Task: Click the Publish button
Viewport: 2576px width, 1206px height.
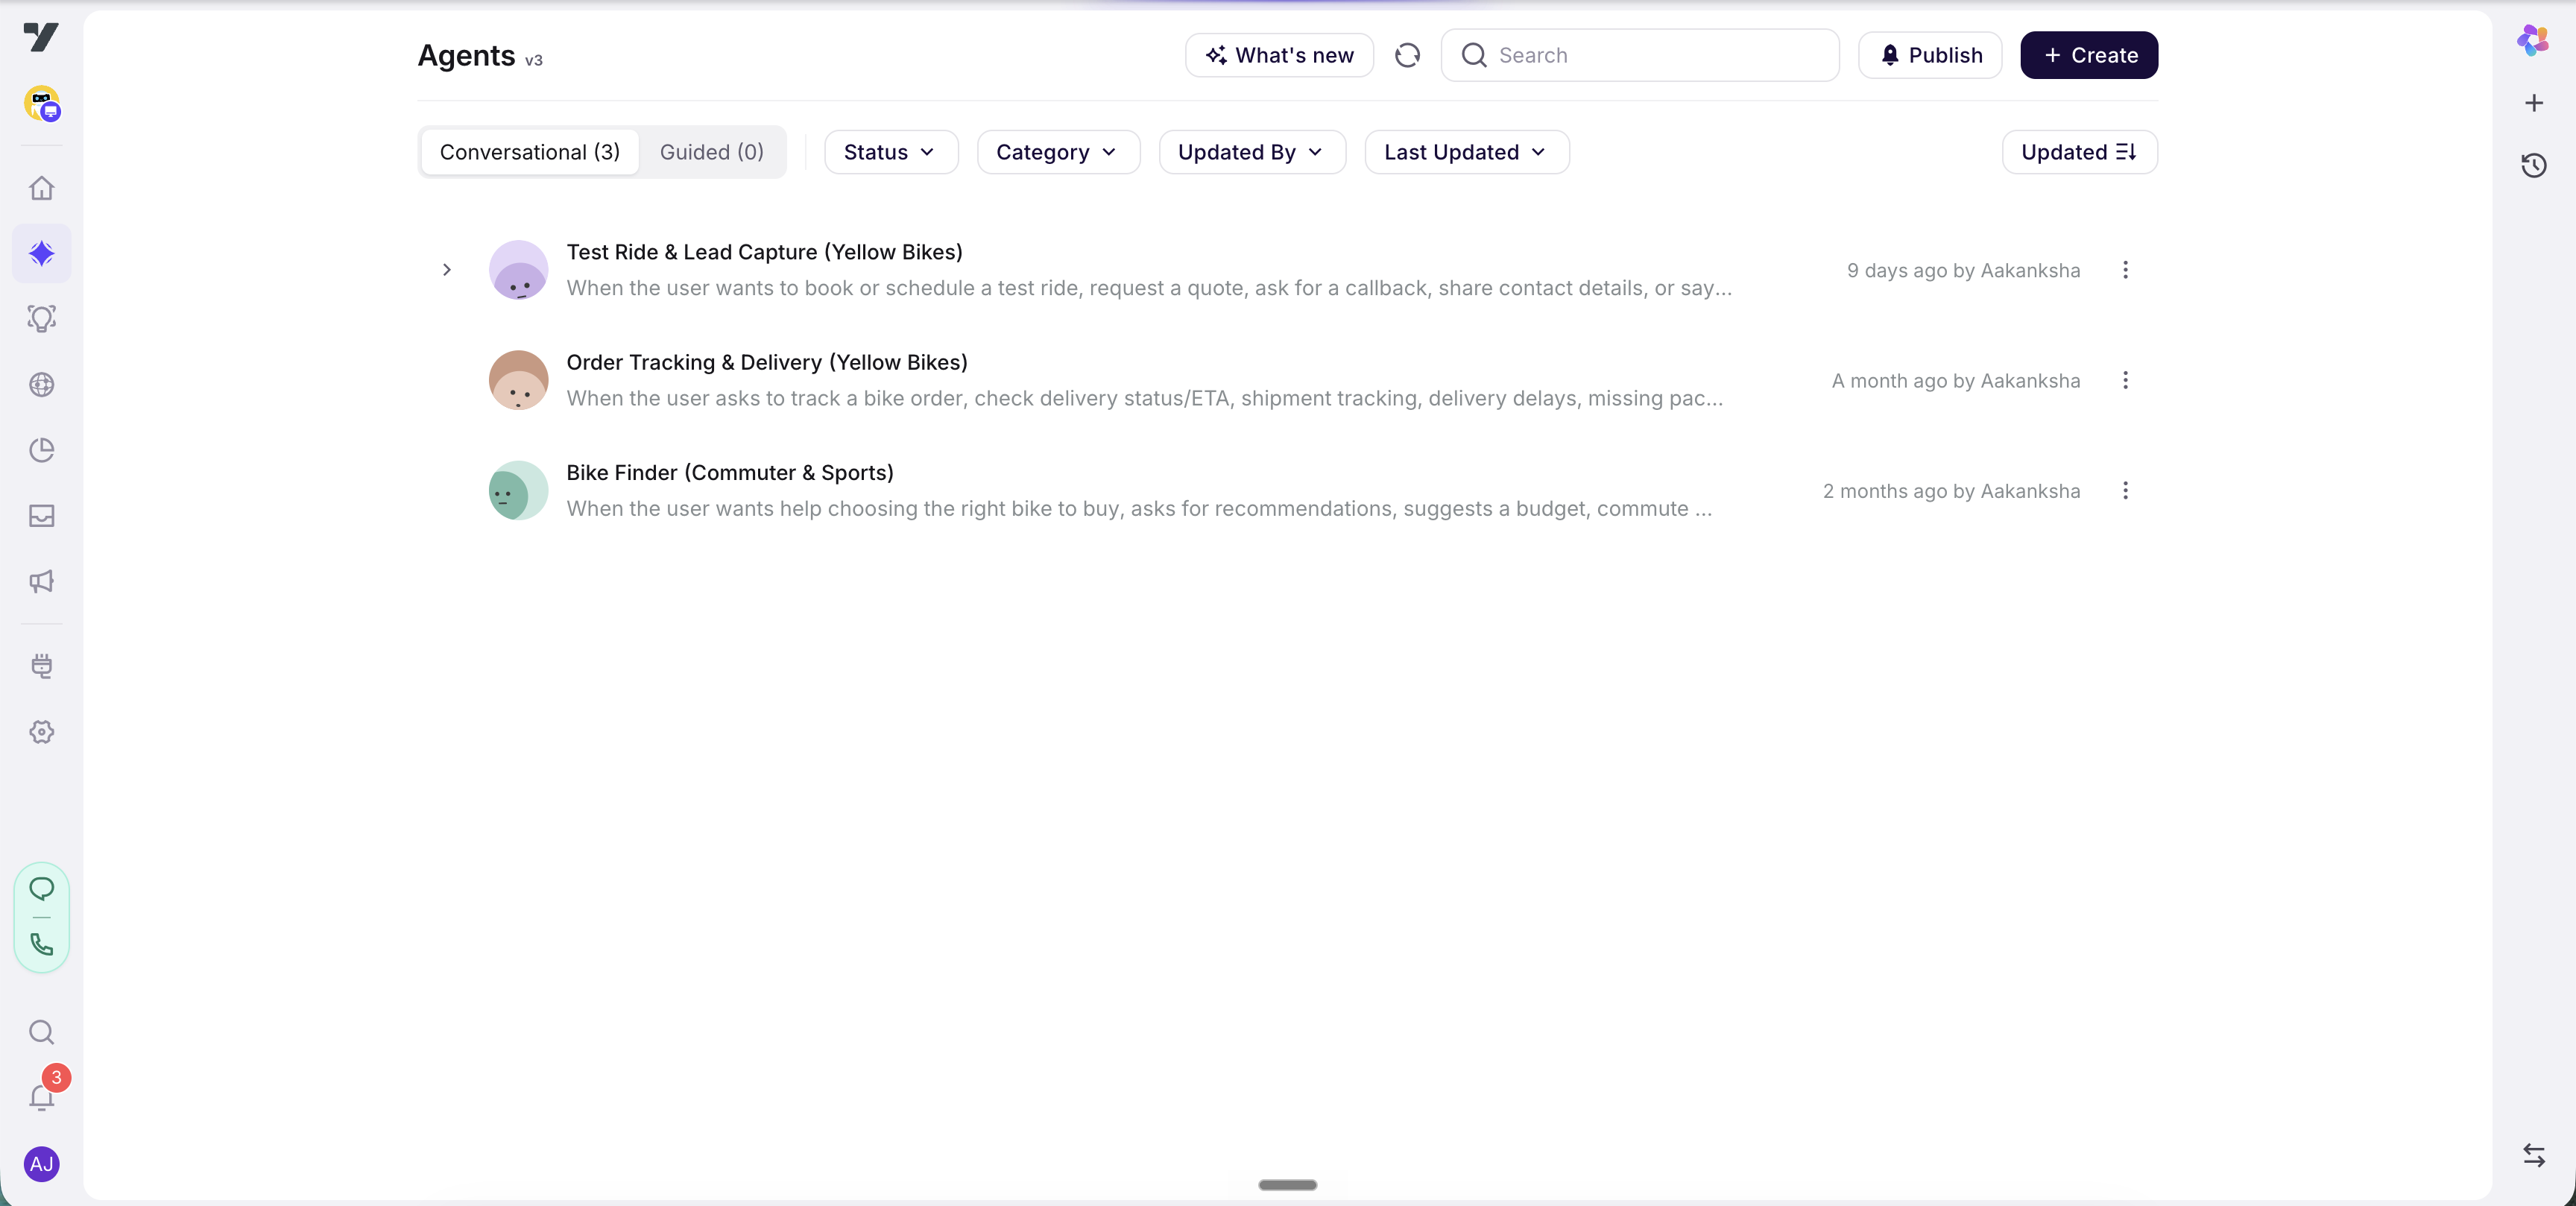Action: point(1929,55)
